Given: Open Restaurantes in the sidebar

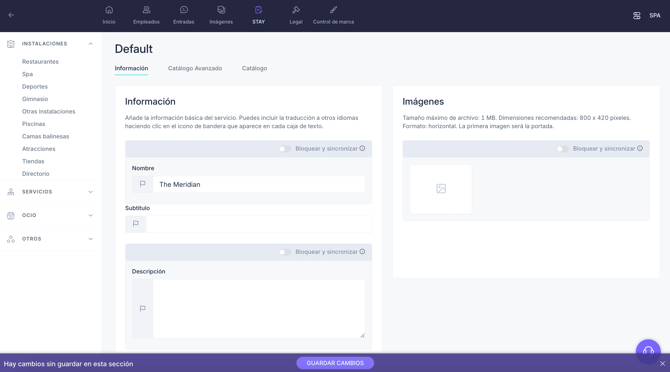Looking at the screenshot, I should tap(40, 62).
